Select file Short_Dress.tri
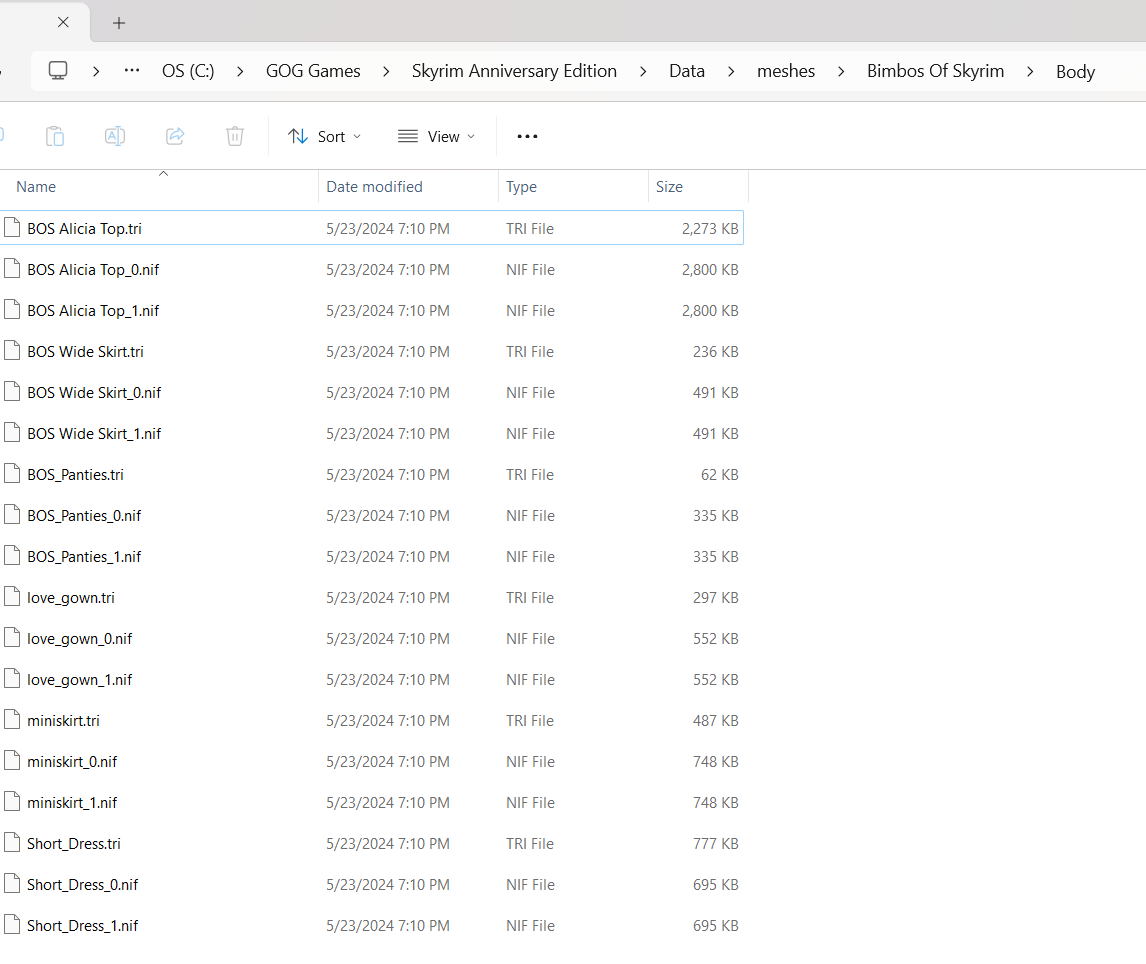 click(x=372, y=843)
